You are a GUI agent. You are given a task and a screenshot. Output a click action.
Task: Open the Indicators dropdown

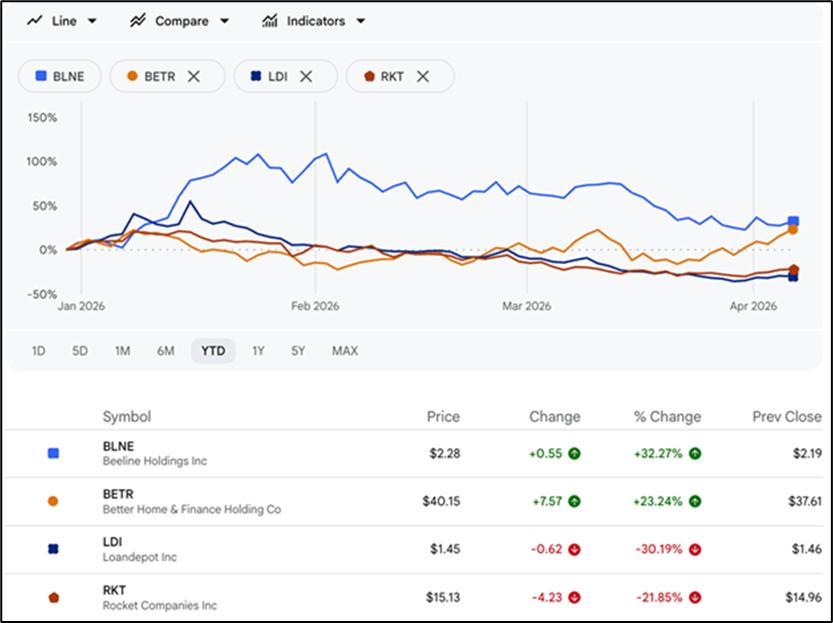pos(313,21)
